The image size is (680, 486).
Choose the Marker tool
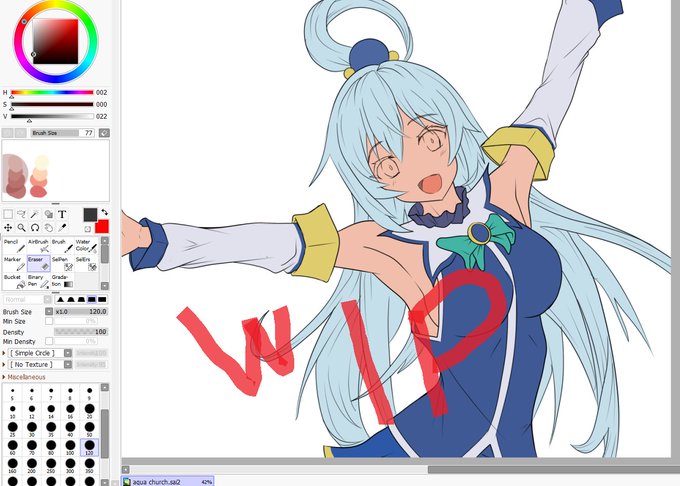pyautogui.click(x=14, y=263)
